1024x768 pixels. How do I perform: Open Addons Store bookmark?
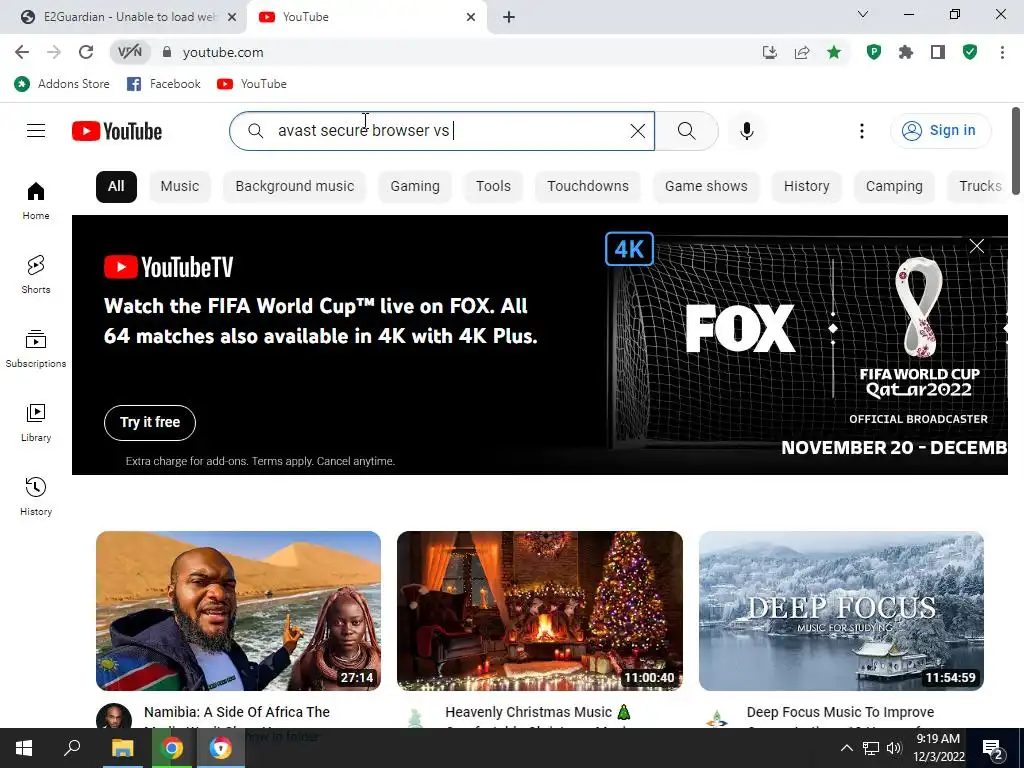[62, 84]
